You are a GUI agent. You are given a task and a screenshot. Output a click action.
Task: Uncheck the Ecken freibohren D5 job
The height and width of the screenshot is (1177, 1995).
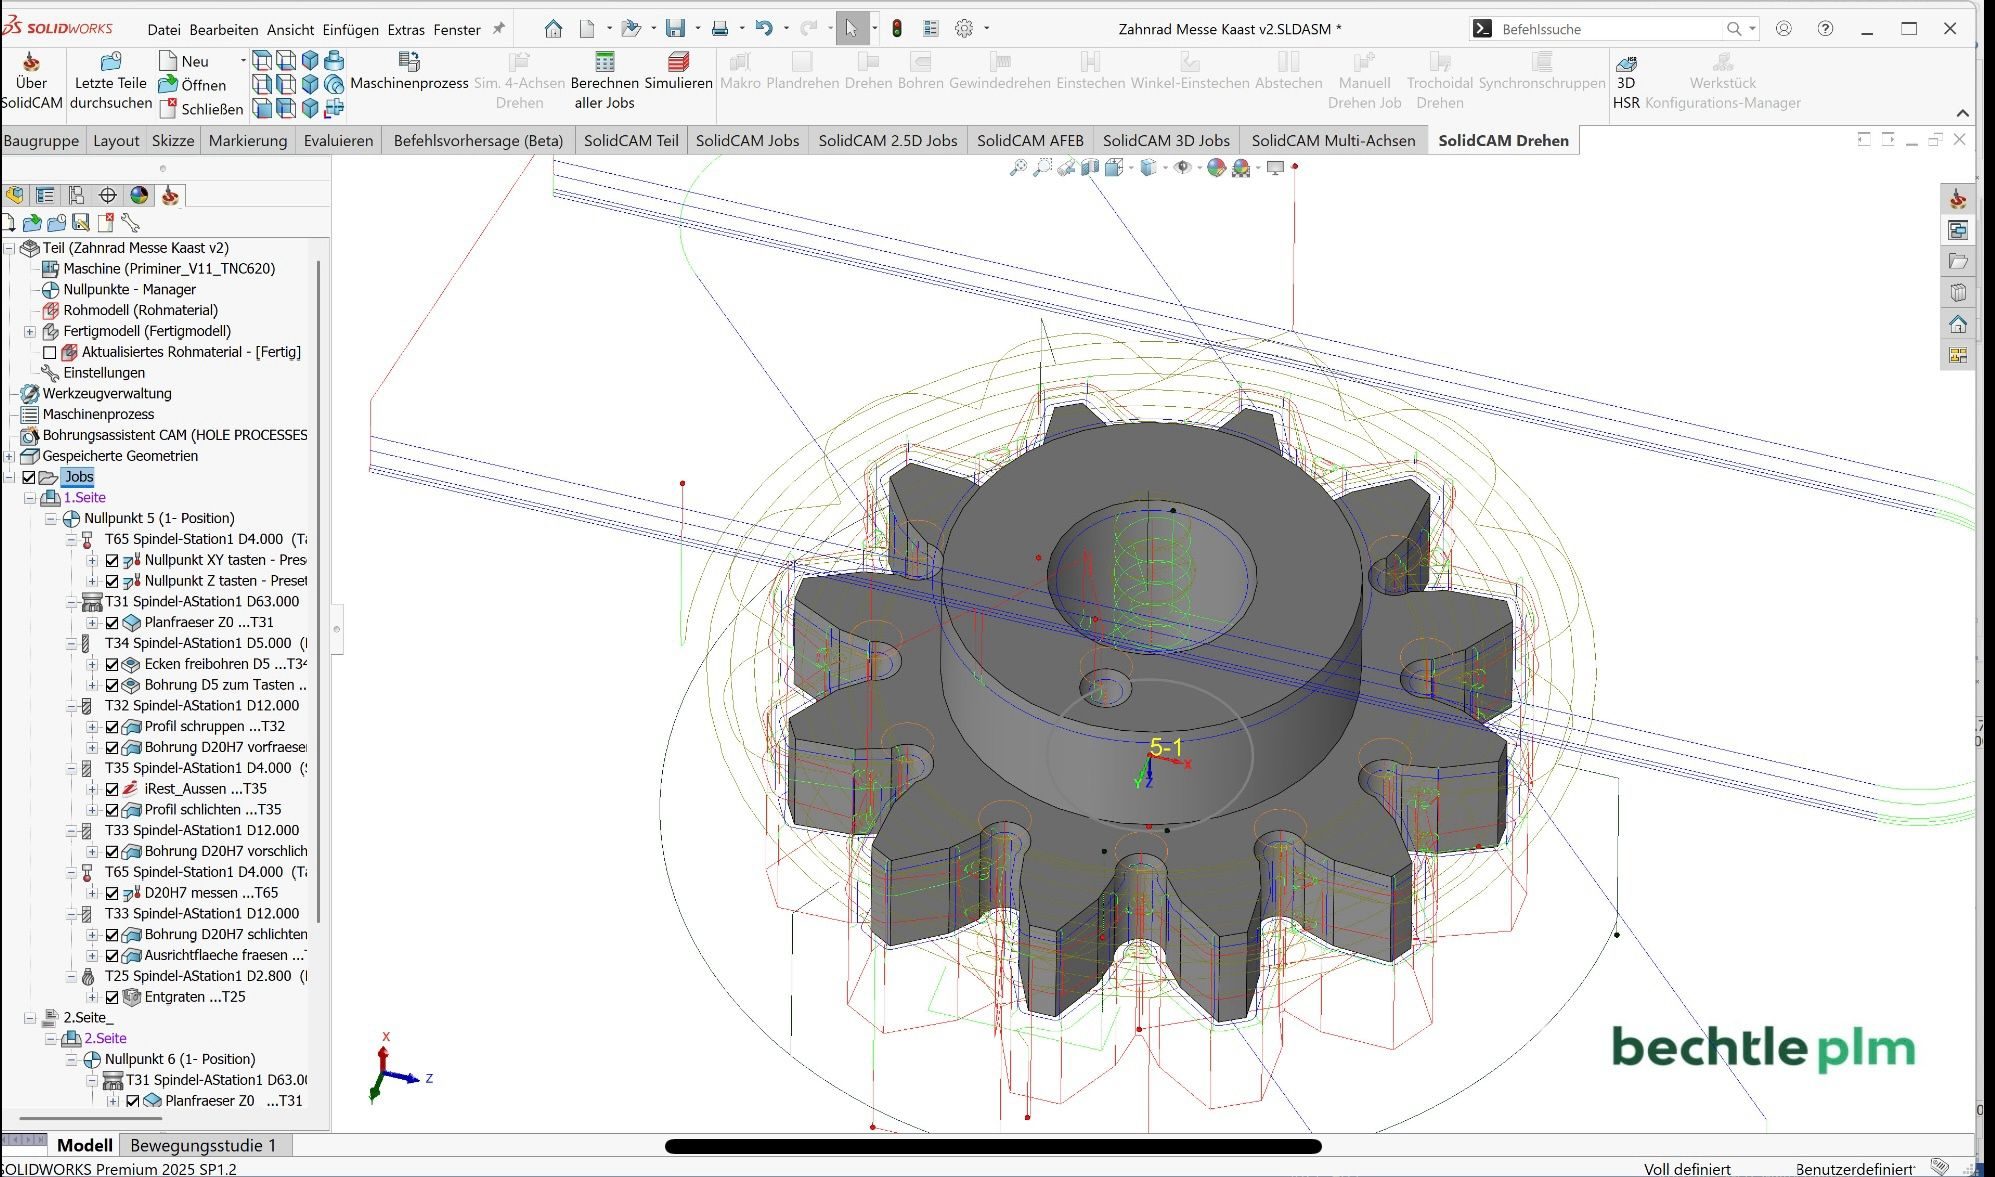coord(112,664)
